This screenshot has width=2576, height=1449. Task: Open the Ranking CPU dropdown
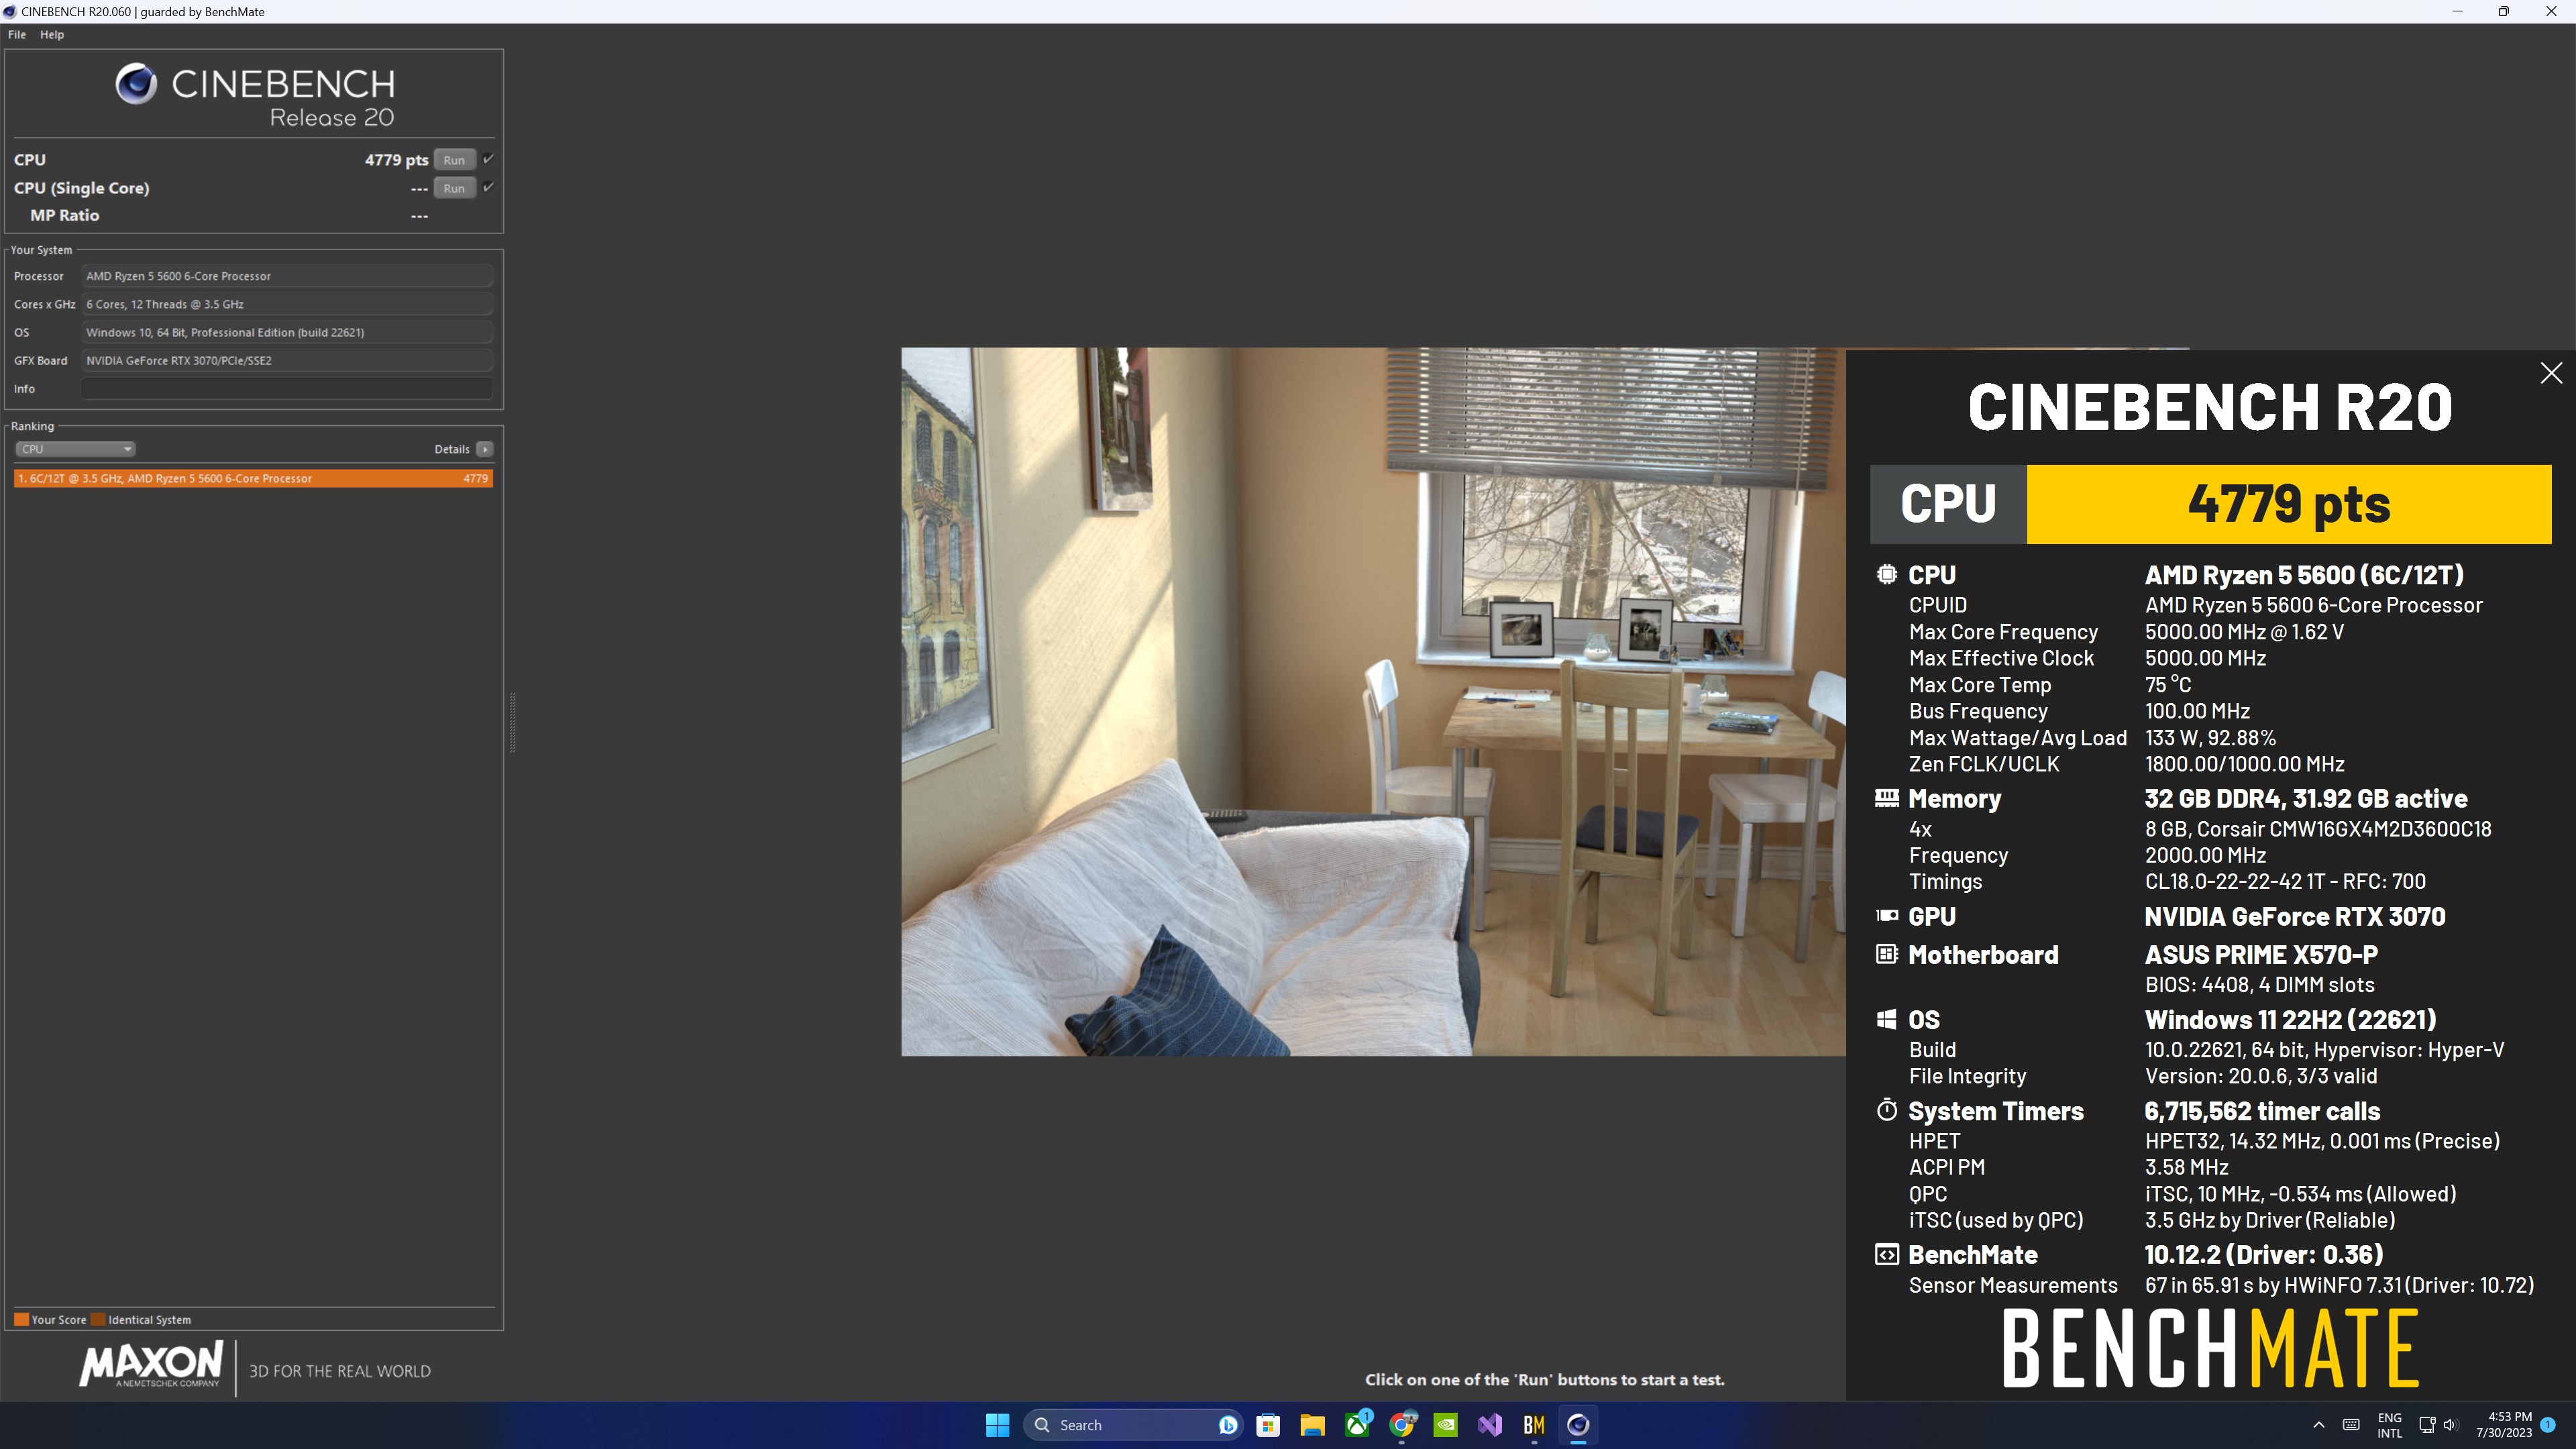pyautogui.click(x=75, y=449)
